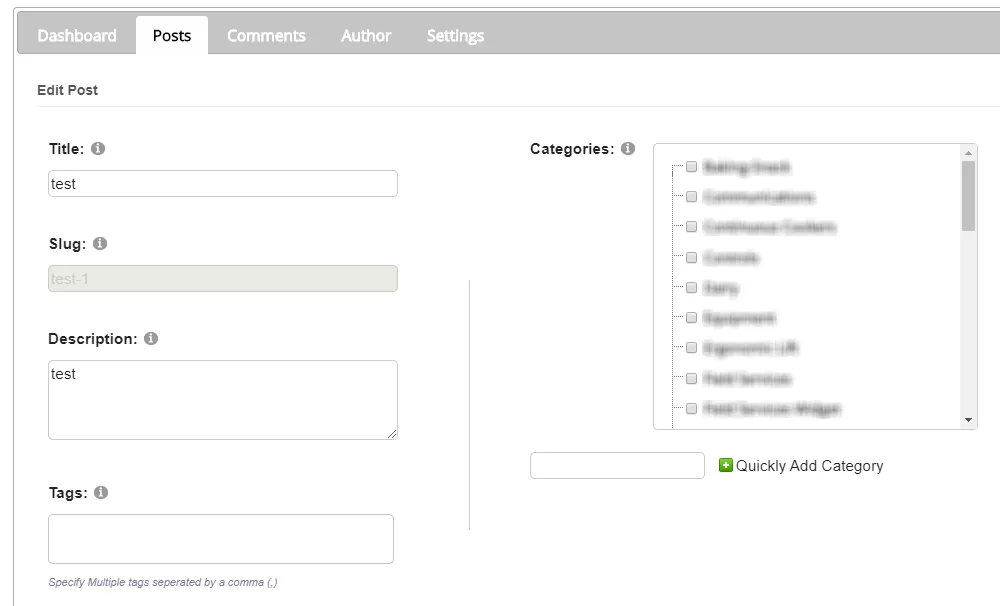Go to the Author tab
The height and width of the screenshot is (606, 1000).
[366, 36]
